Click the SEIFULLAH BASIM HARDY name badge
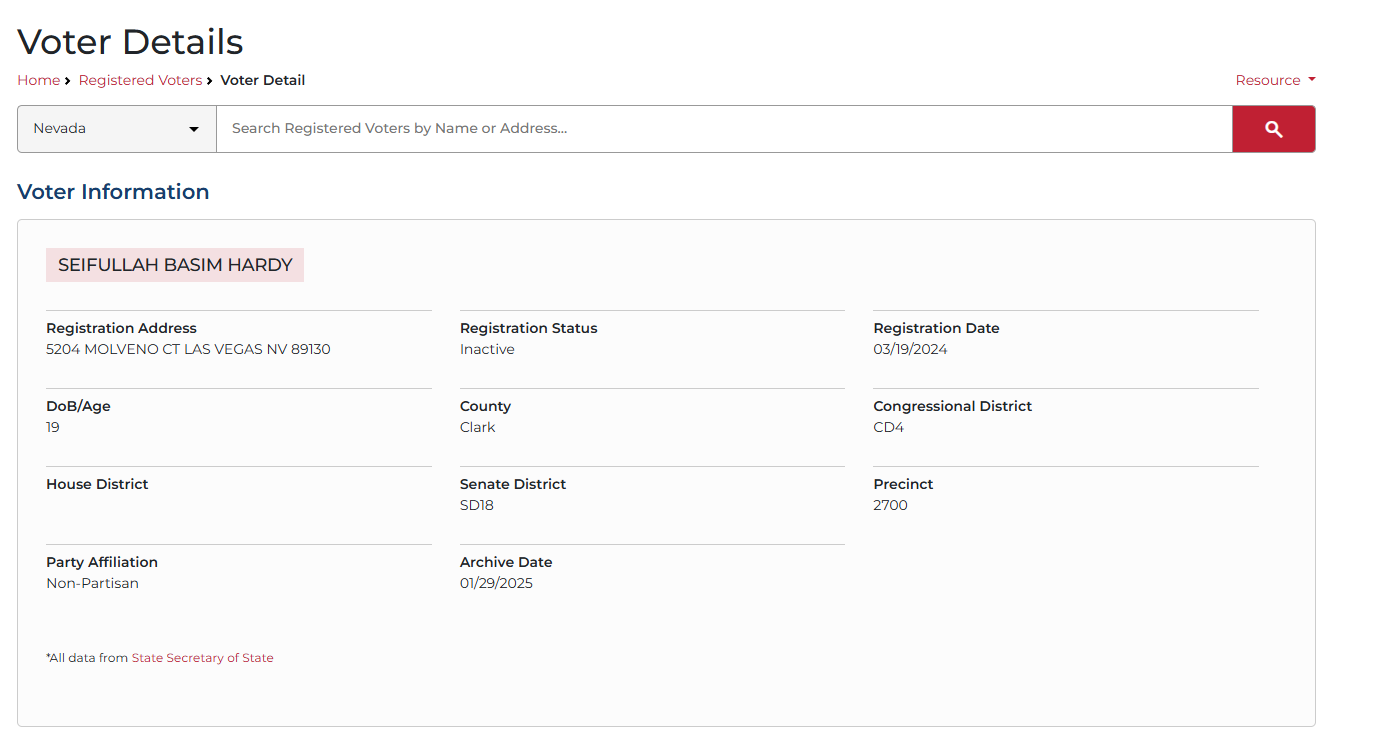 [x=175, y=265]
